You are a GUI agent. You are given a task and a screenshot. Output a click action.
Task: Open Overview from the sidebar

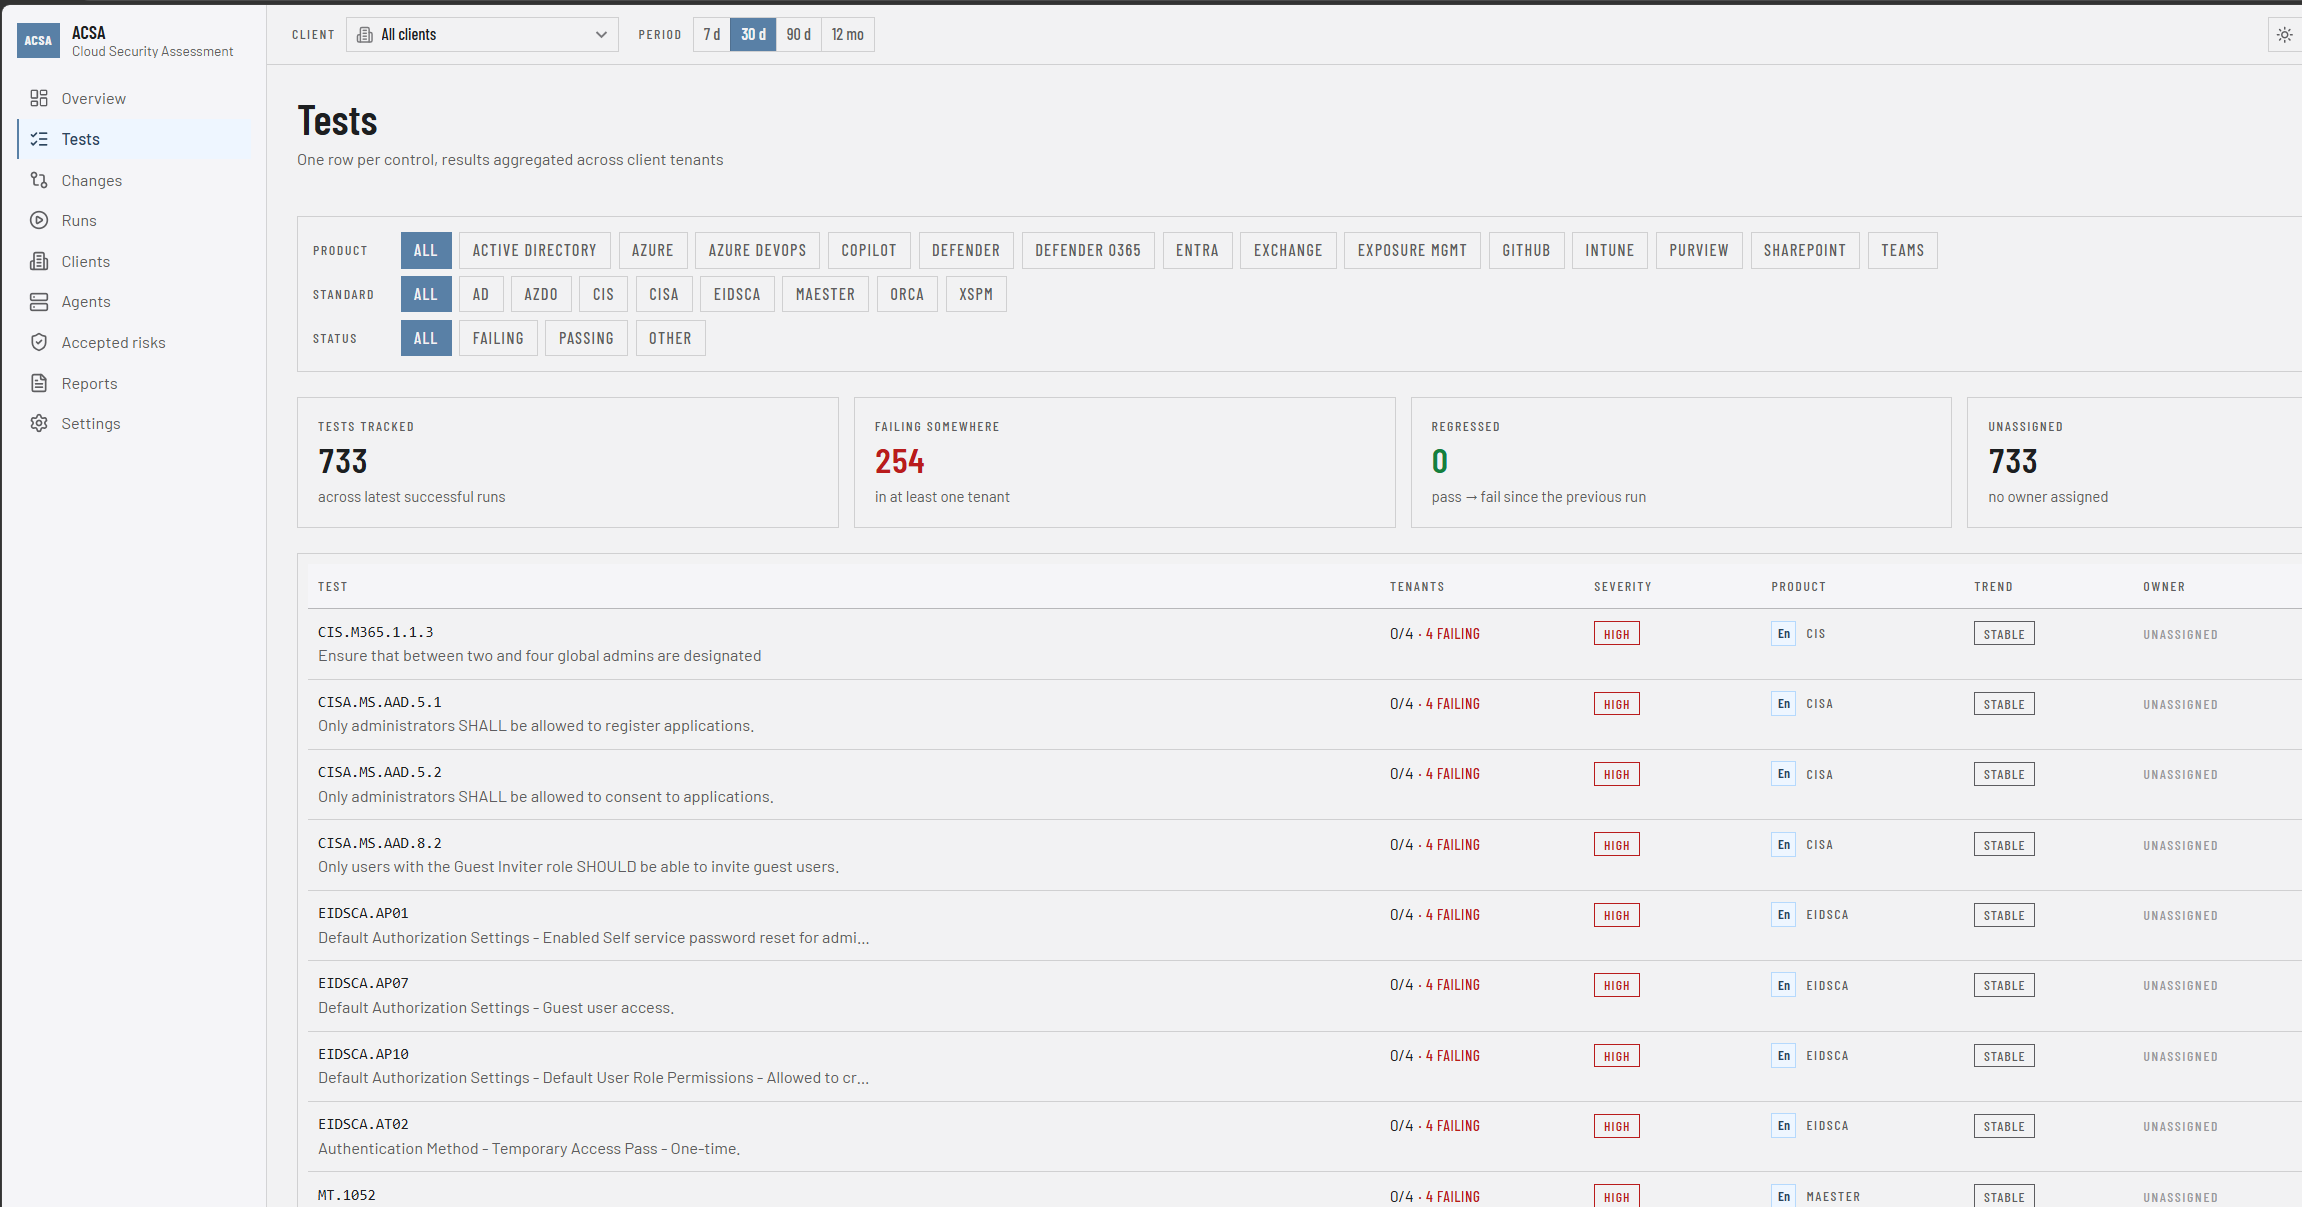(134, 98)
